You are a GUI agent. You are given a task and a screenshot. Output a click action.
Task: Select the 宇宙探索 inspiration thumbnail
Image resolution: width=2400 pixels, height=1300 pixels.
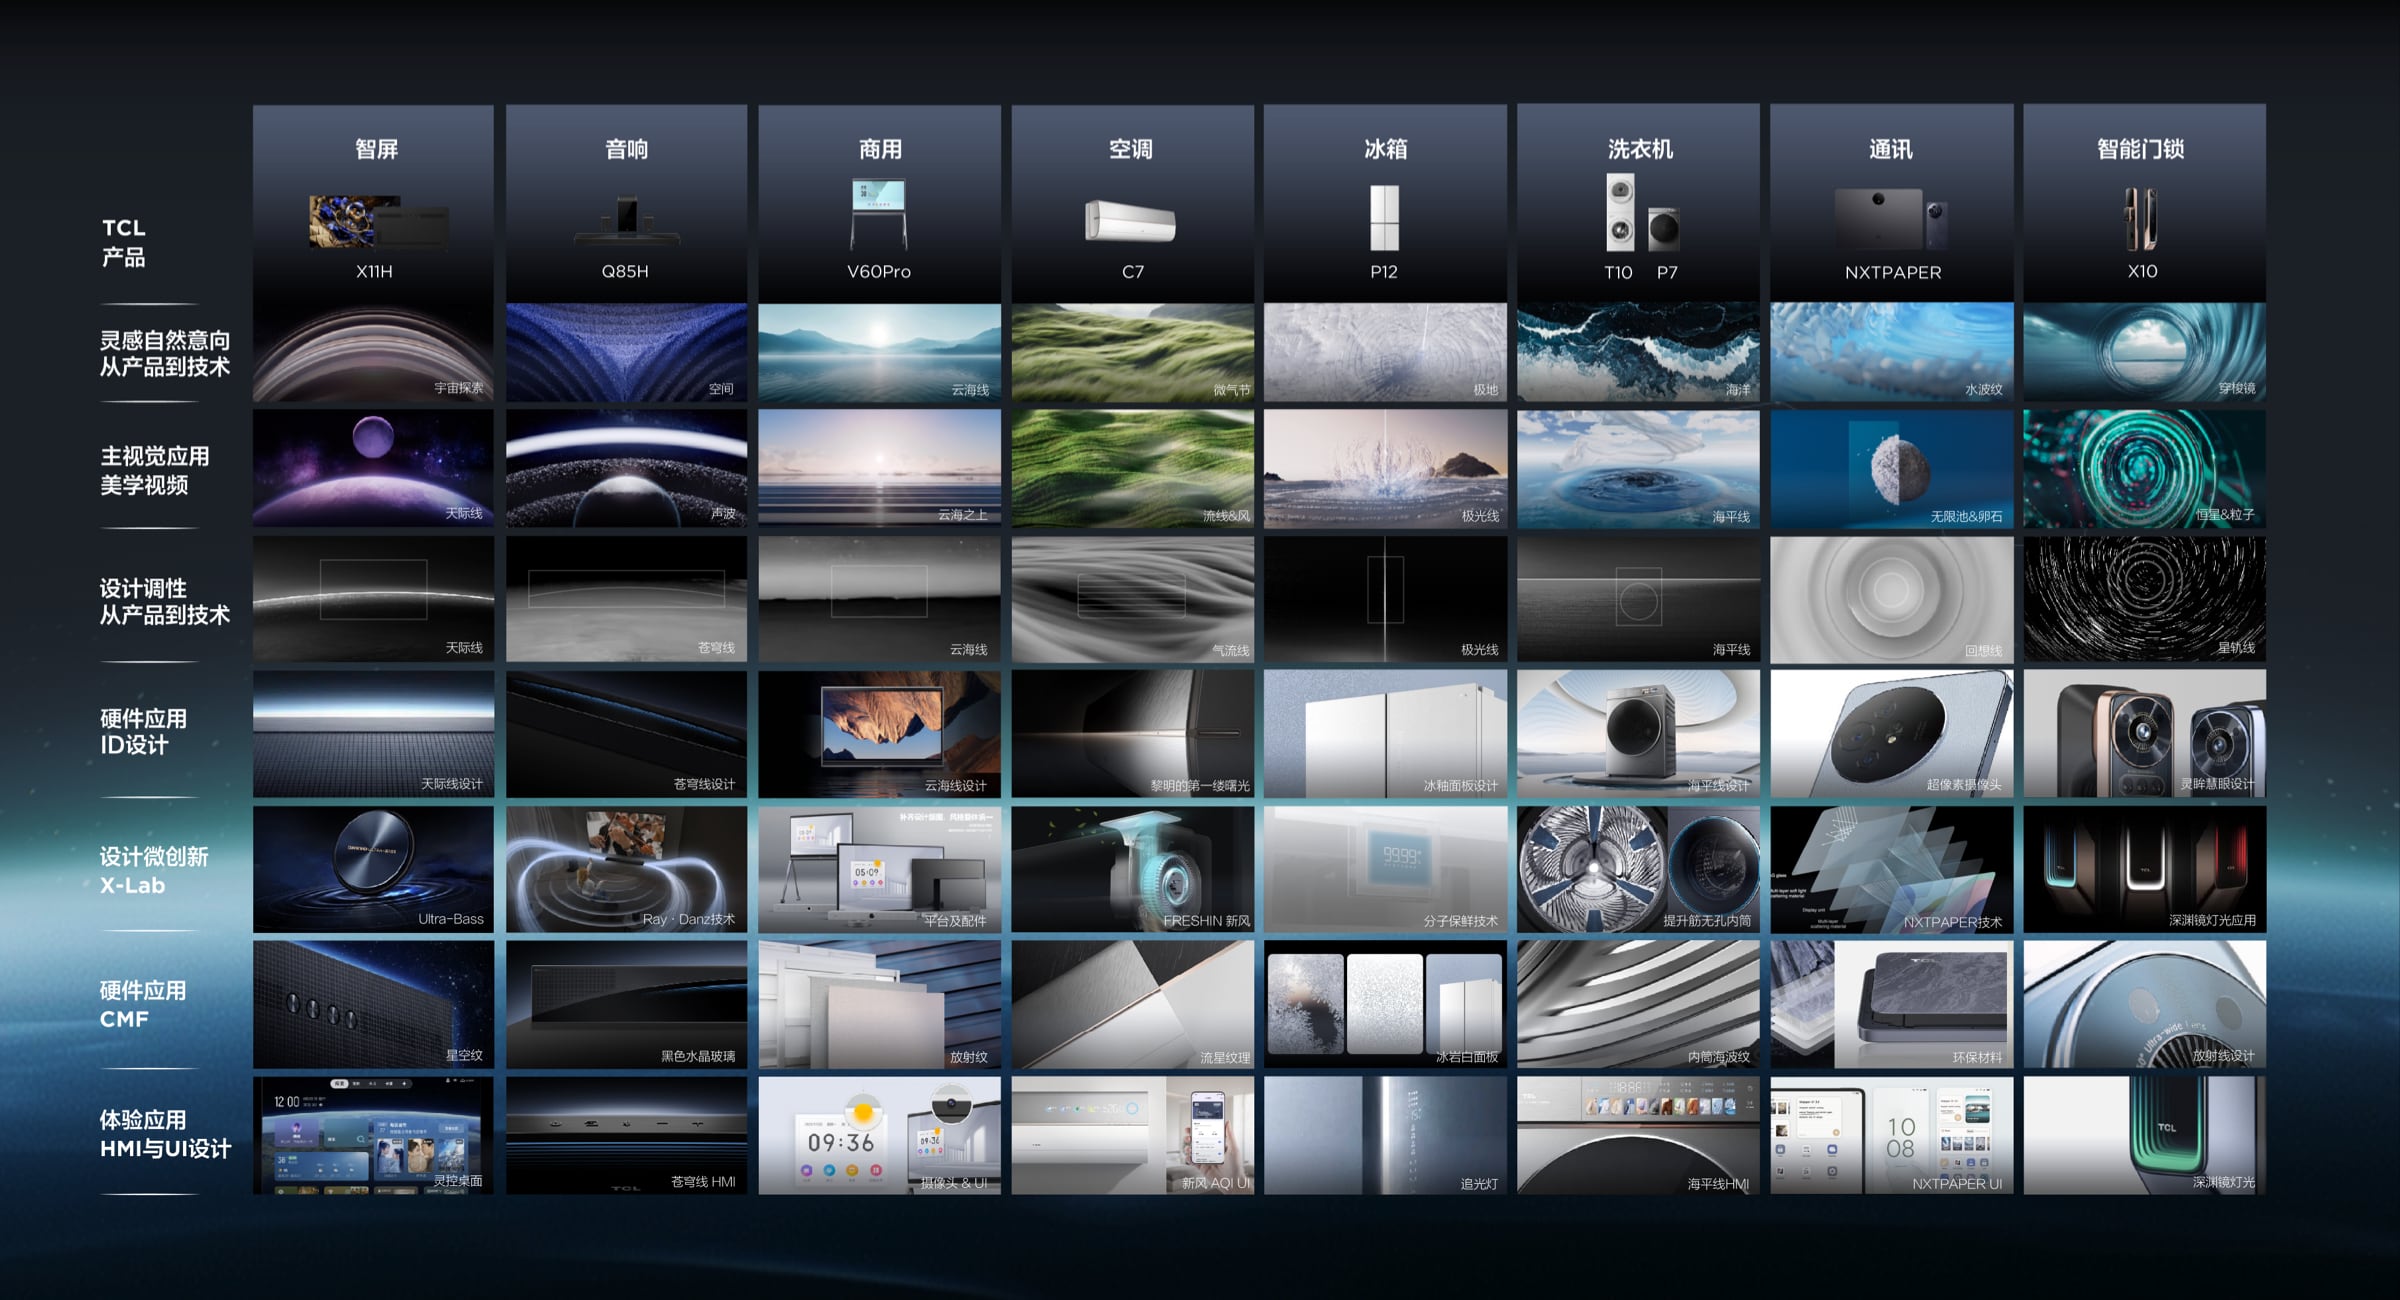point(373,352)
